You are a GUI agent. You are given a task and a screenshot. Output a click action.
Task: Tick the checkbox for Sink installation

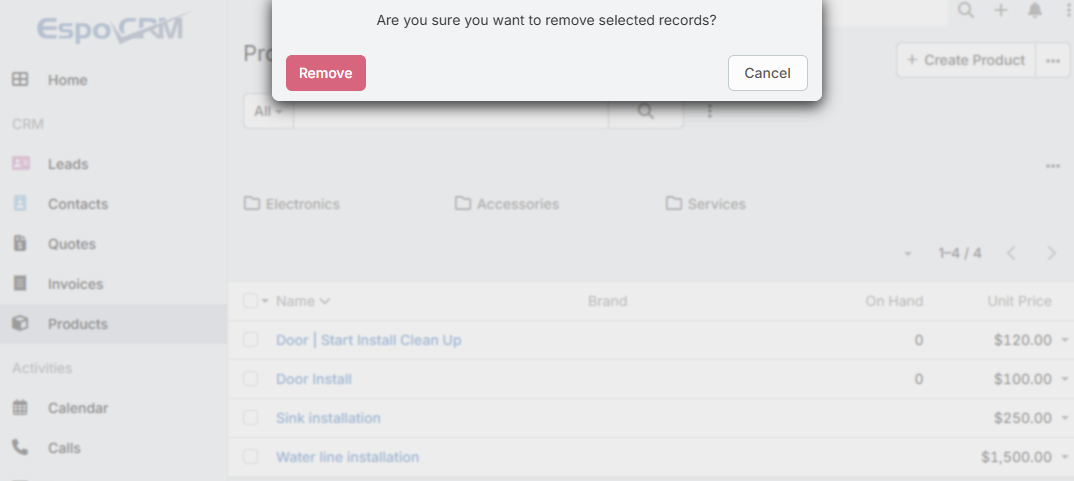(x=251, y=418)
